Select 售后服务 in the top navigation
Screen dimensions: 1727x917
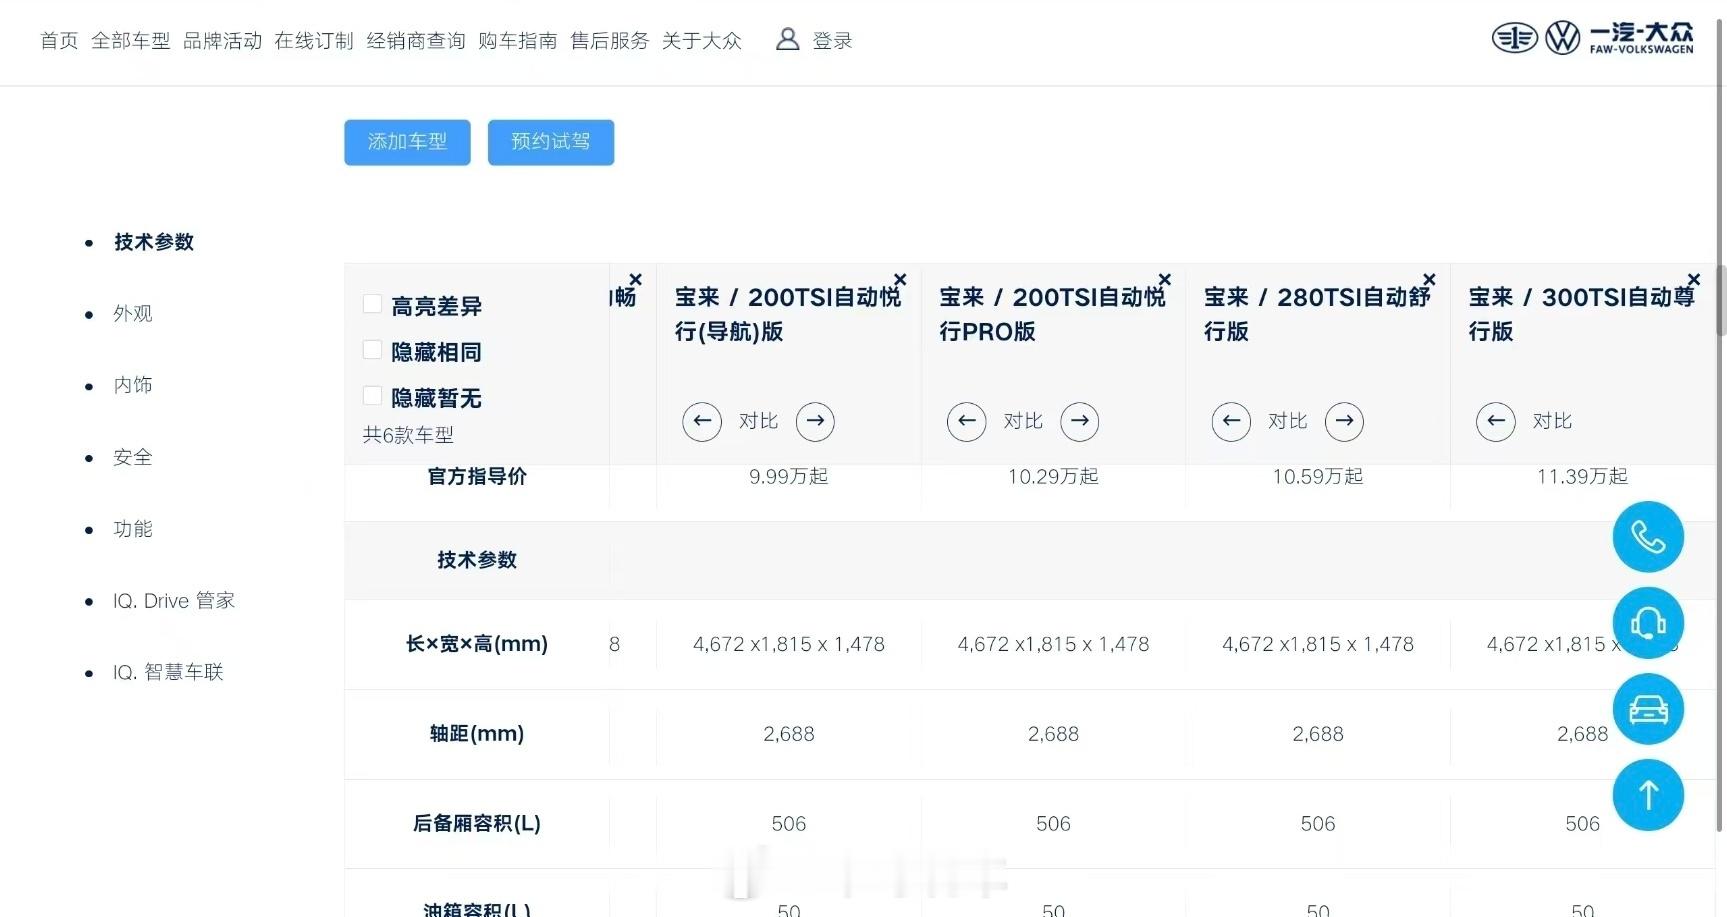610,41
